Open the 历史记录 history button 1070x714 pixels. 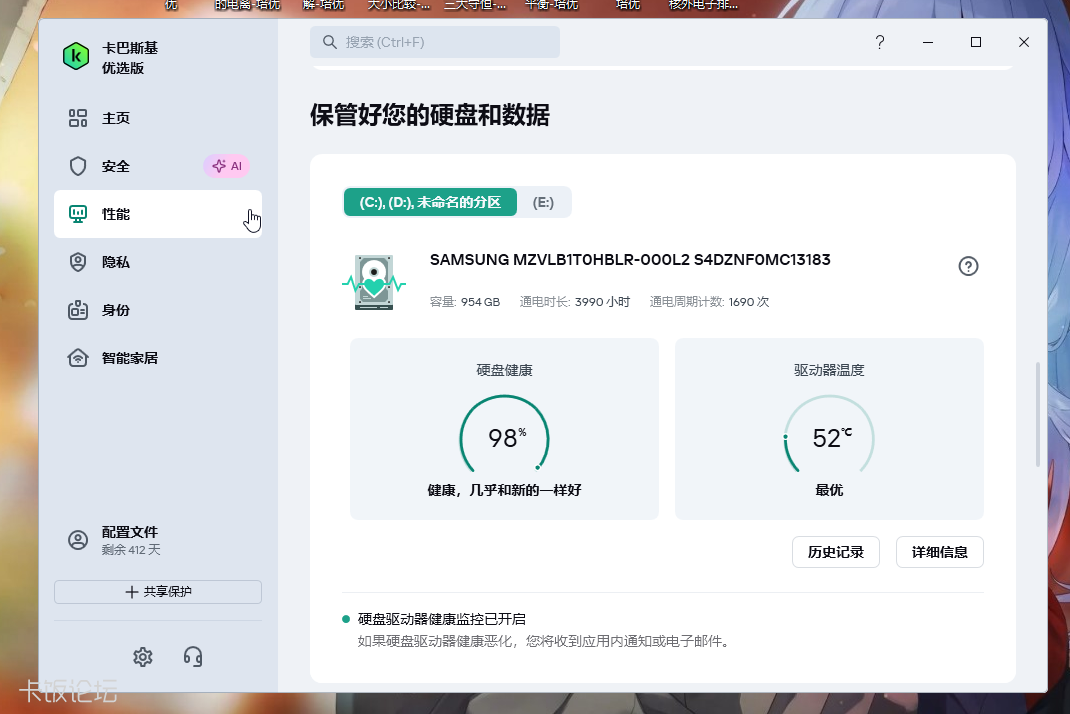(836, 552)
